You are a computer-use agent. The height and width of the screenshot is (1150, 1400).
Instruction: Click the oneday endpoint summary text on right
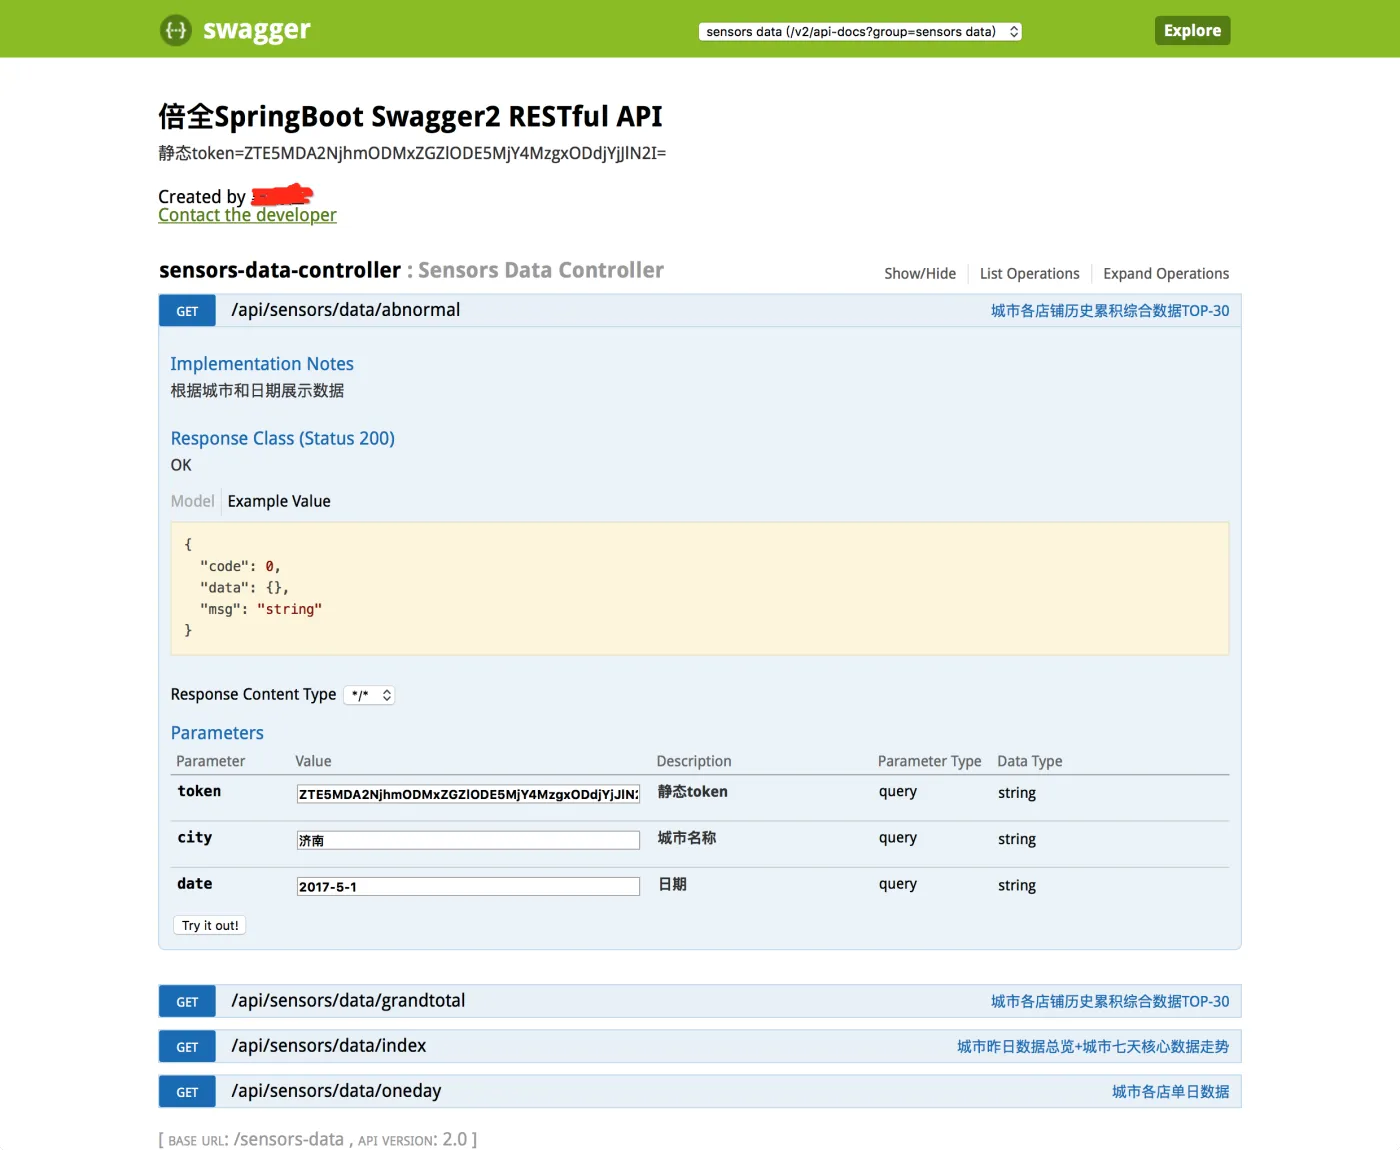tap(1171, 1092)
